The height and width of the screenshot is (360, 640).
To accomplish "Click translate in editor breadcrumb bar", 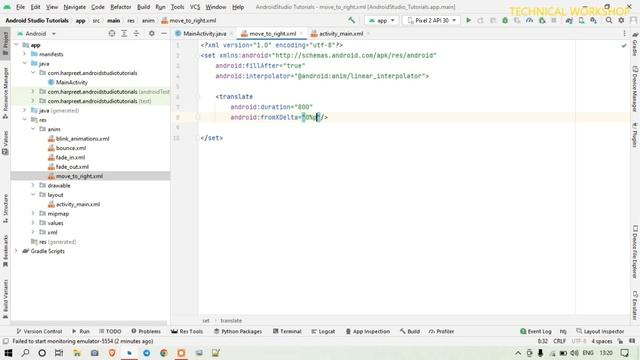I will pos(231,321).
